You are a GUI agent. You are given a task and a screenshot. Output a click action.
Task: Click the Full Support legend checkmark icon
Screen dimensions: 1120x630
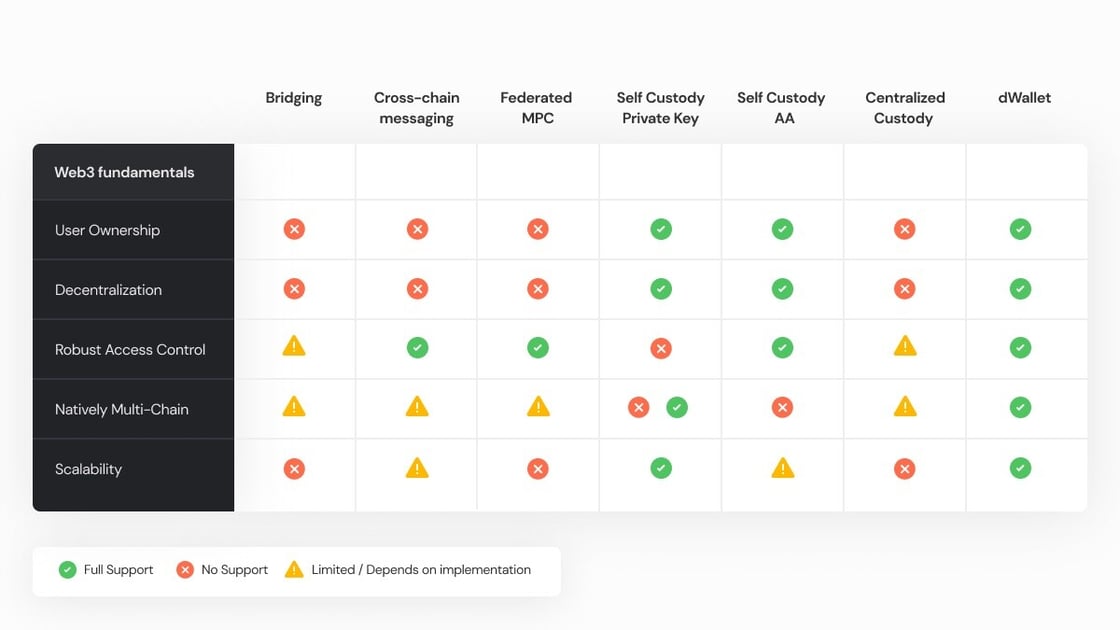(67, 570)
